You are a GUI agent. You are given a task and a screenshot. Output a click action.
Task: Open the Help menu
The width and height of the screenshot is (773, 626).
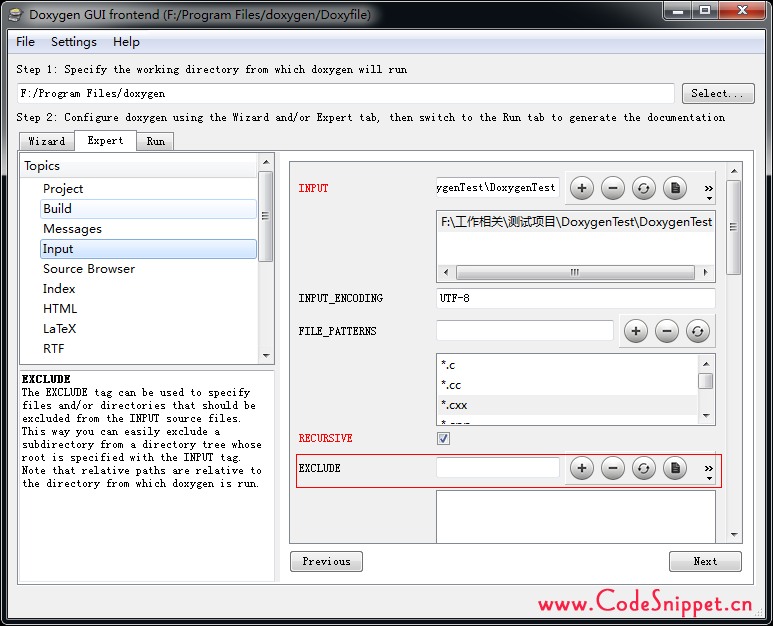[x=126, y=42]
